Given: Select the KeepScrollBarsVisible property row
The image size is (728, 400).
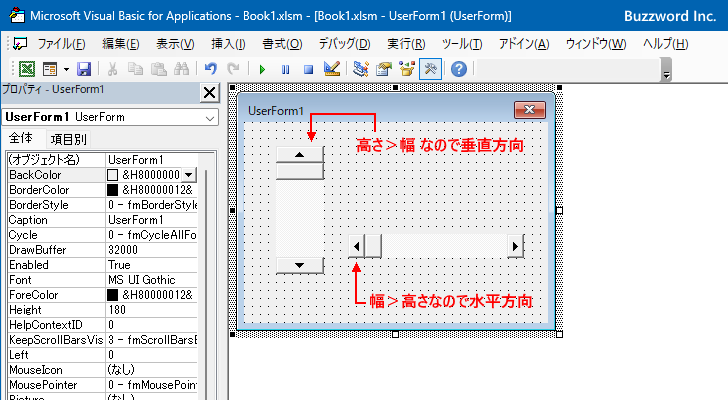Looking at the screenshot, I should (103, 340).
